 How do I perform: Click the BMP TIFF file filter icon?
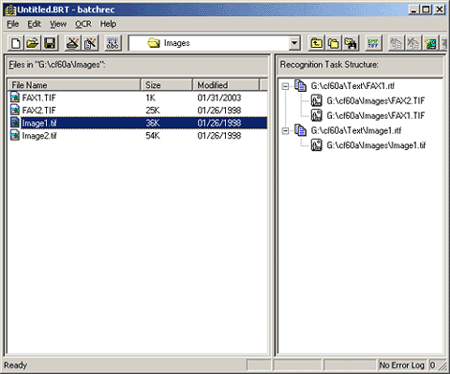coord(373,43)
